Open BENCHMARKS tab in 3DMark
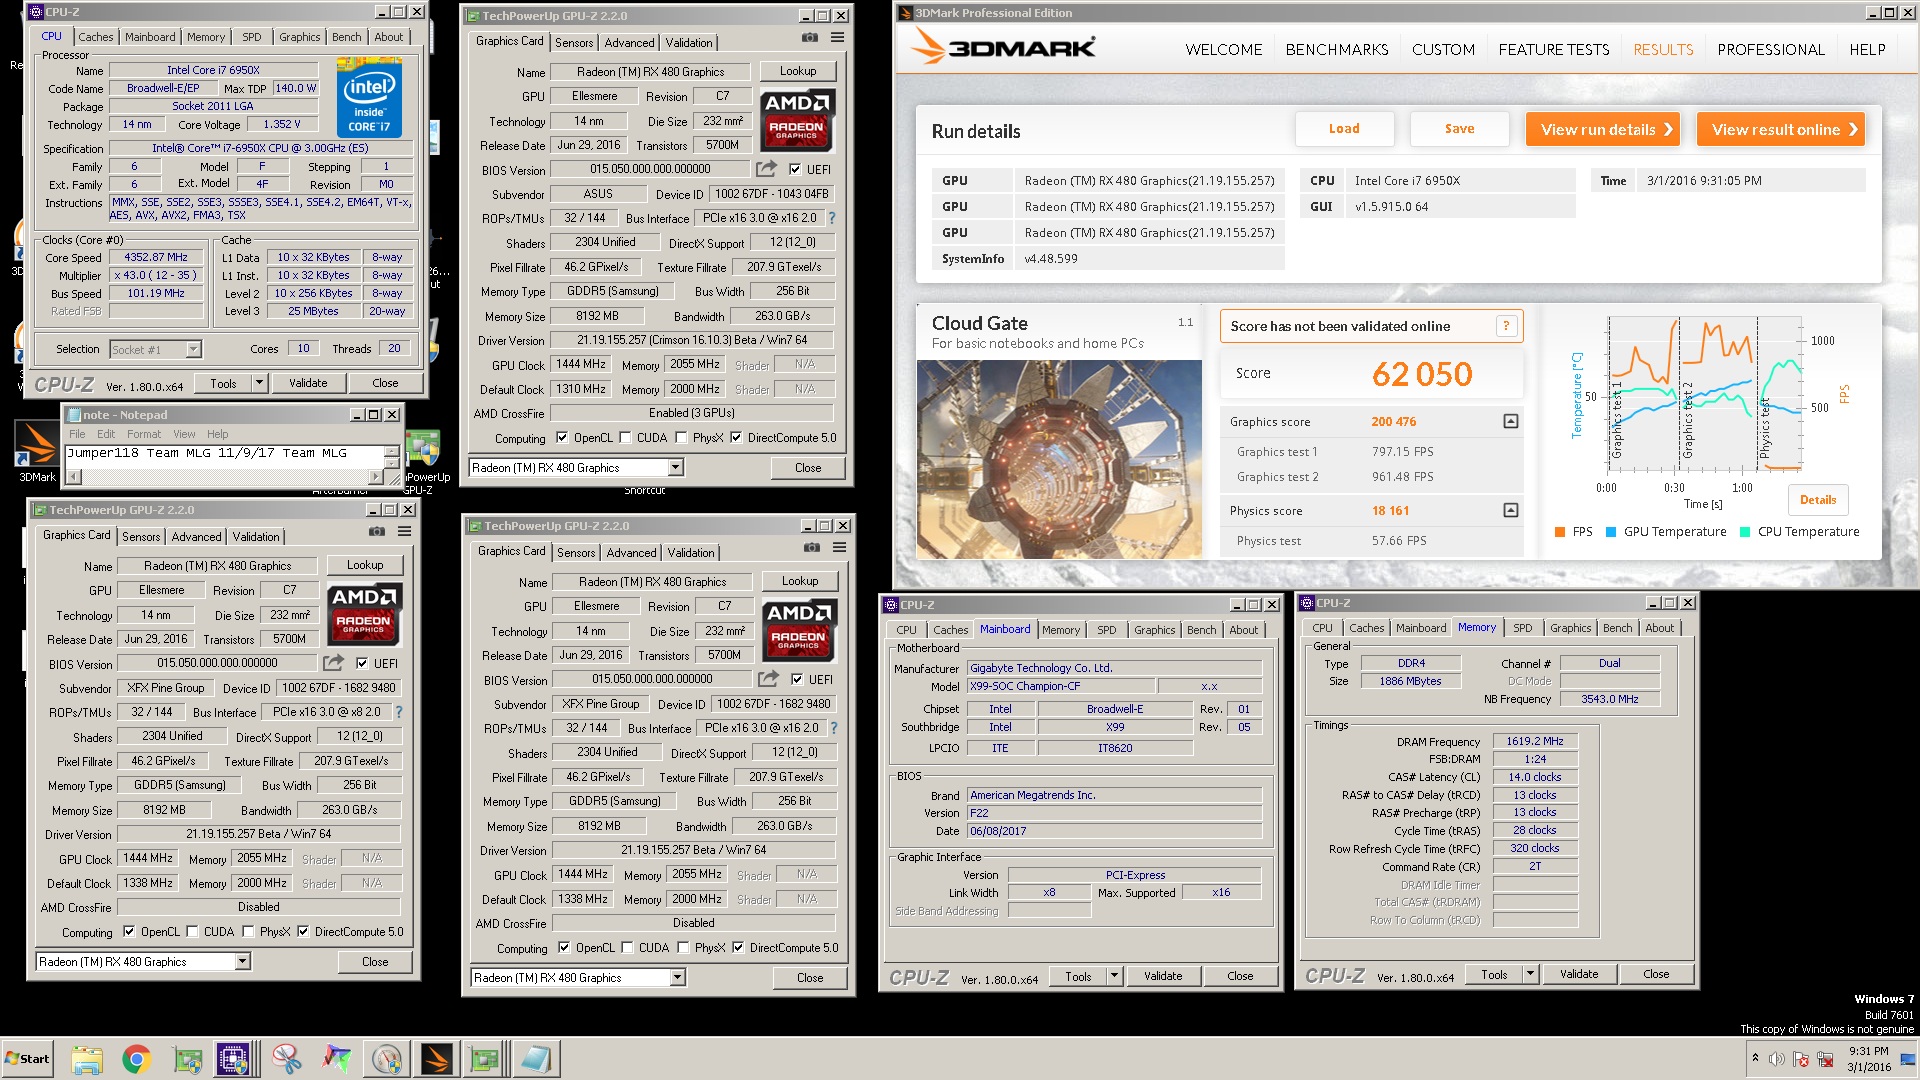The width and height of the screenshot is (1920, 1080). 1337,49
